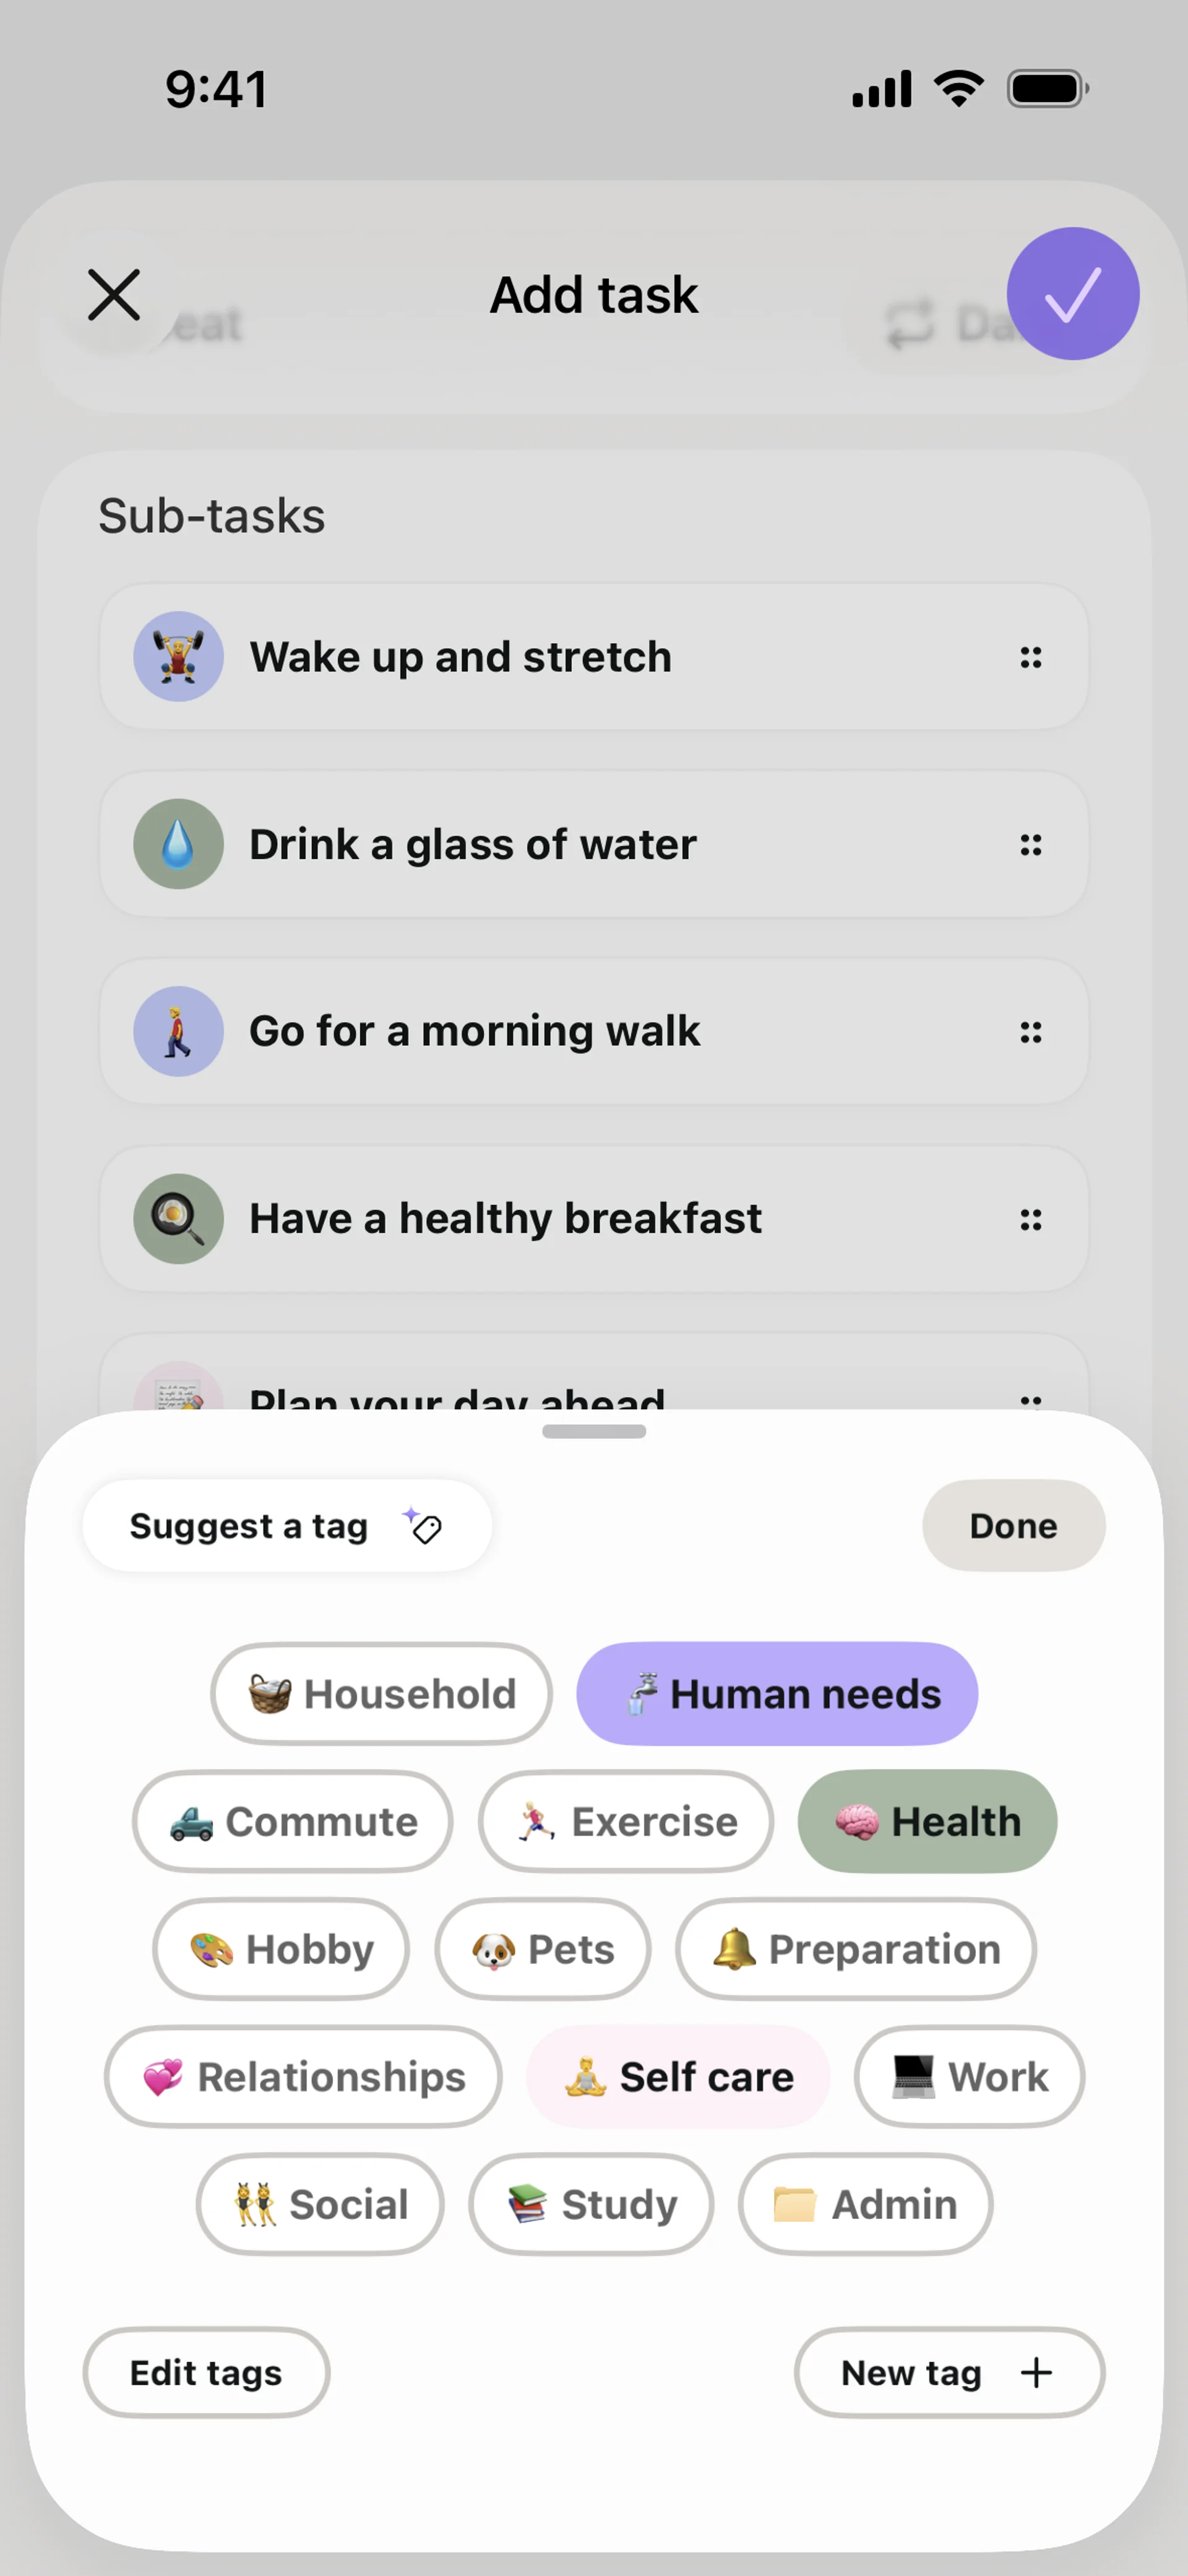Close the Add task sheet with X
This screenshot has width=1188, height=2576.
point(114,295)
